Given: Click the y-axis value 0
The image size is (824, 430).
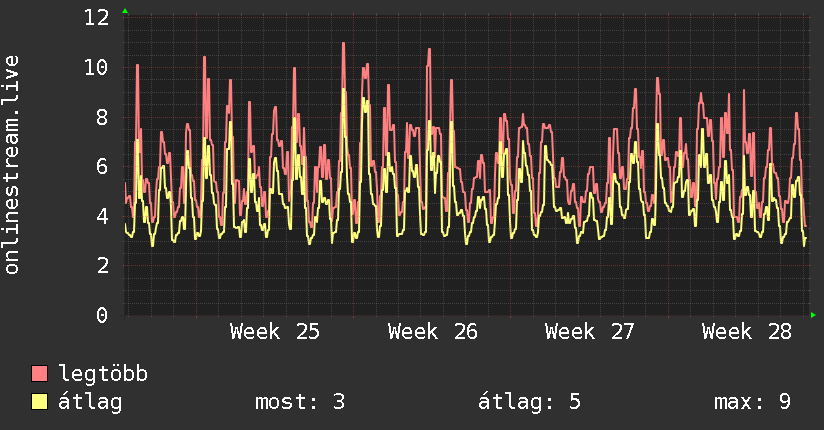Looking at the screenshot, I should 102,315.
